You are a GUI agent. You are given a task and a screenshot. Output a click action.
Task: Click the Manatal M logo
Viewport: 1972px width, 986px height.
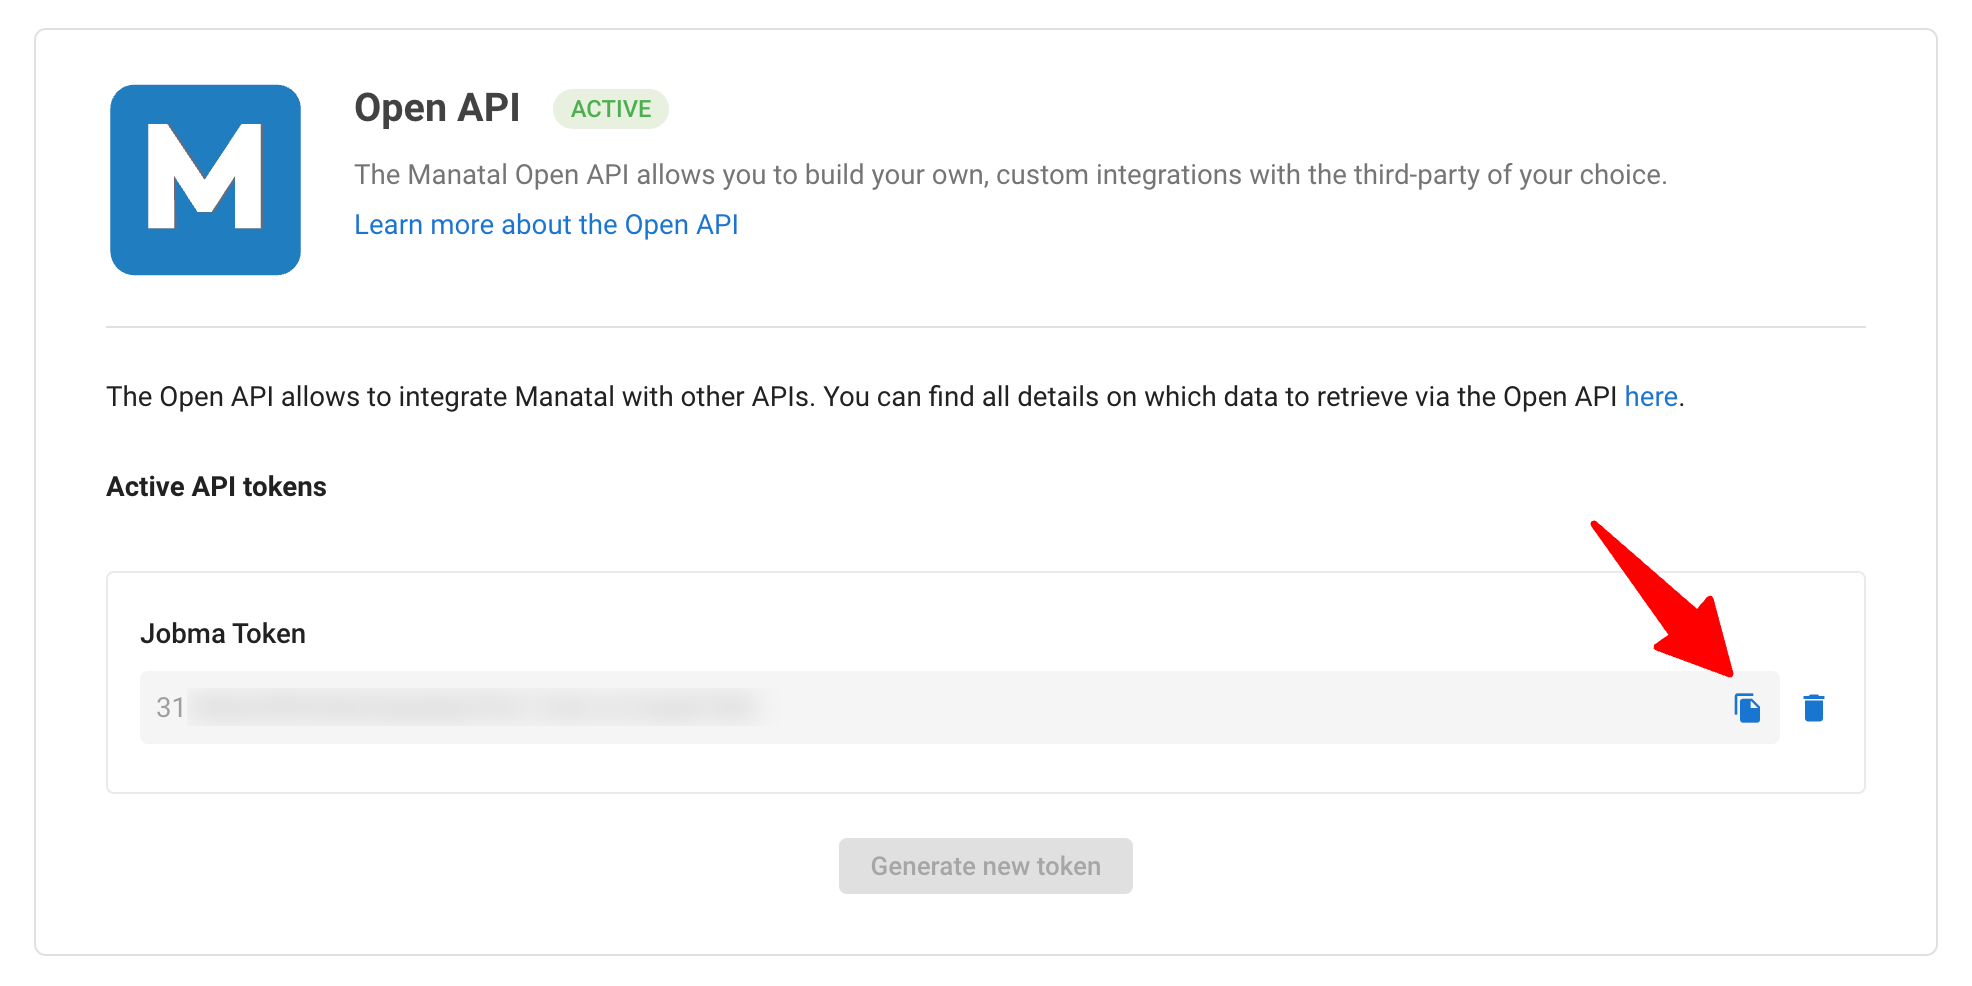[205, 180]
